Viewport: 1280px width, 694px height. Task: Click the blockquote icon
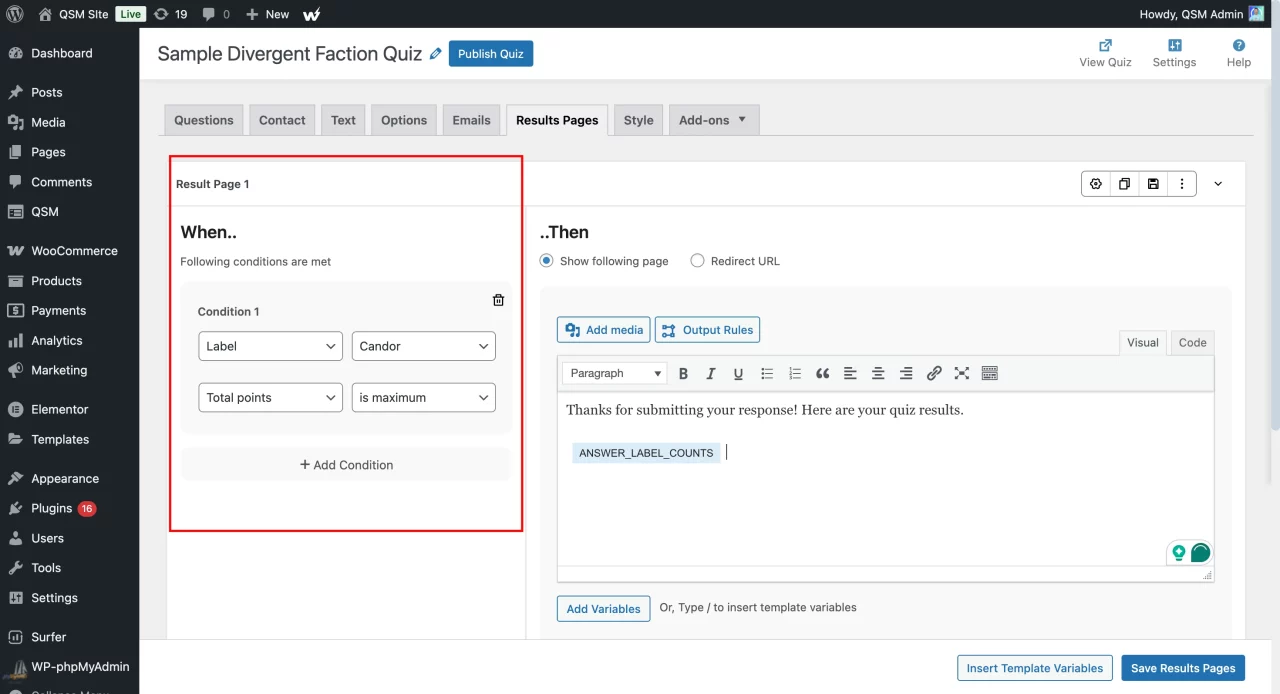point(822,373)
